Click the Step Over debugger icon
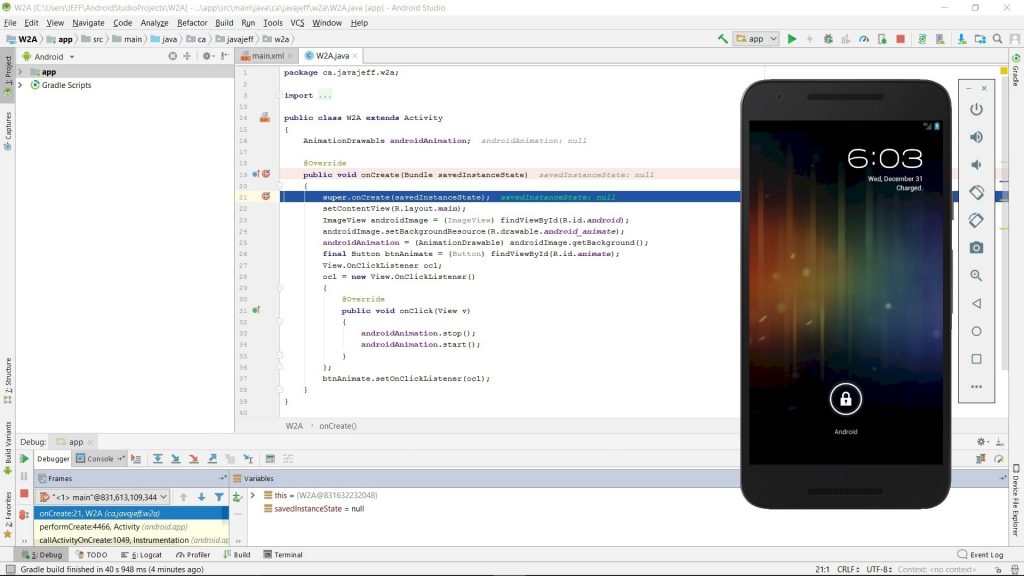This screenshot has width=1024, height=576. coord(158,459)
